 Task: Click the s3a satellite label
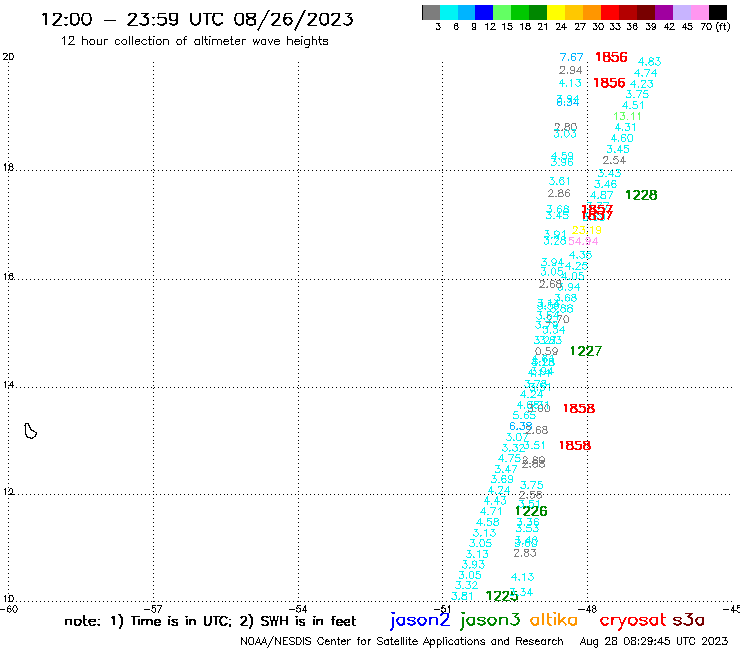(x=688, y=620)
